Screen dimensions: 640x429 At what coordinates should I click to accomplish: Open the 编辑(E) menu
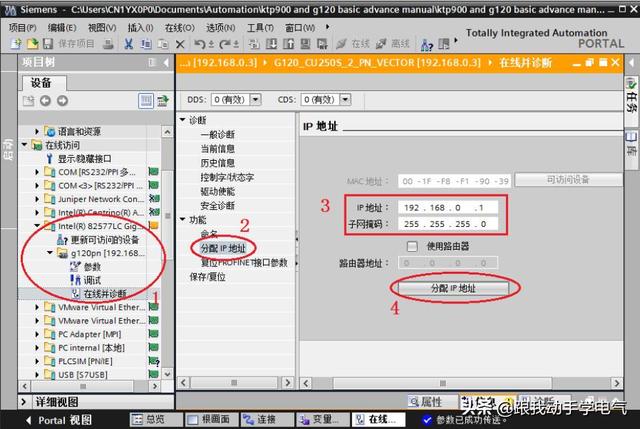click(x=62, y=27)
